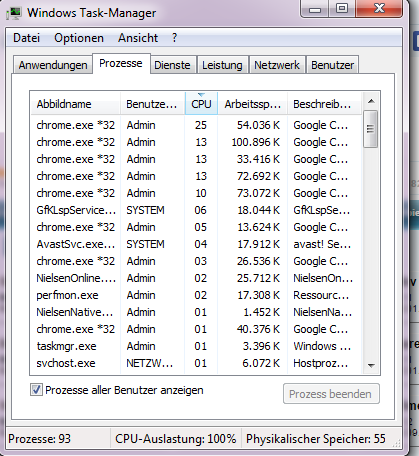
Task: Open the Leistung tab
Action: (222, 65)
